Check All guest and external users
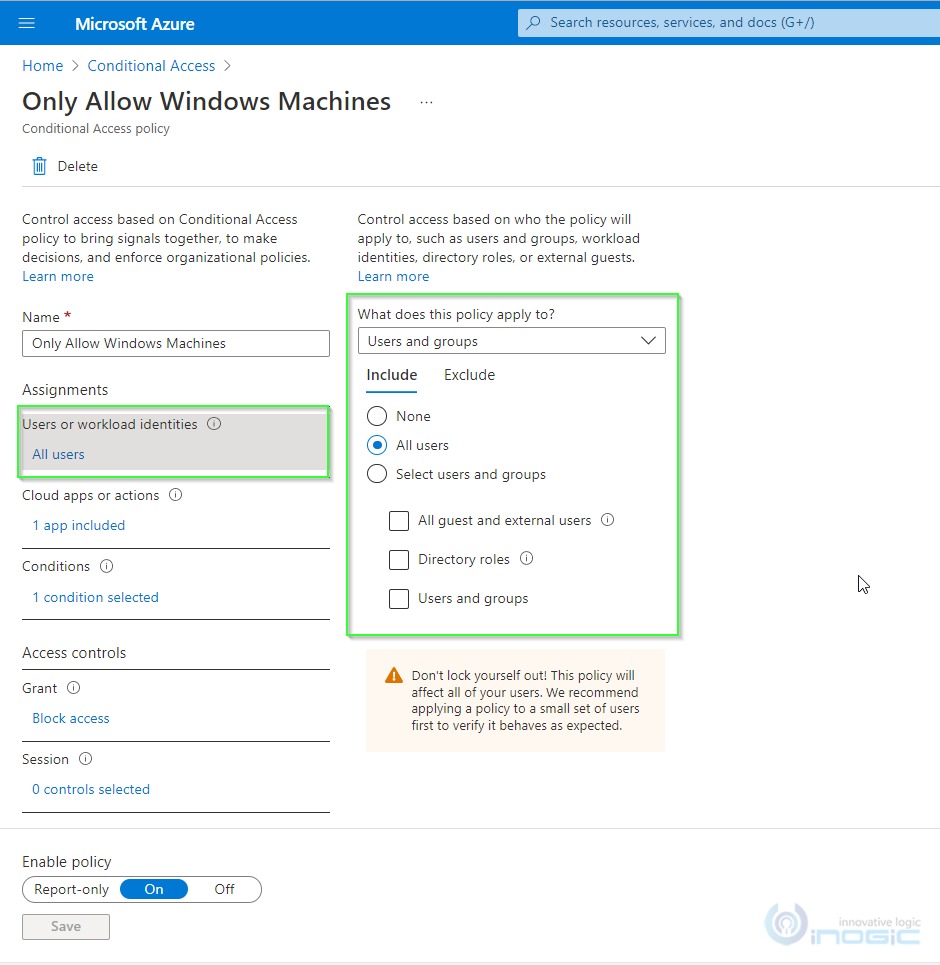The width and height of the screenshot is (940, 965). 399,521
